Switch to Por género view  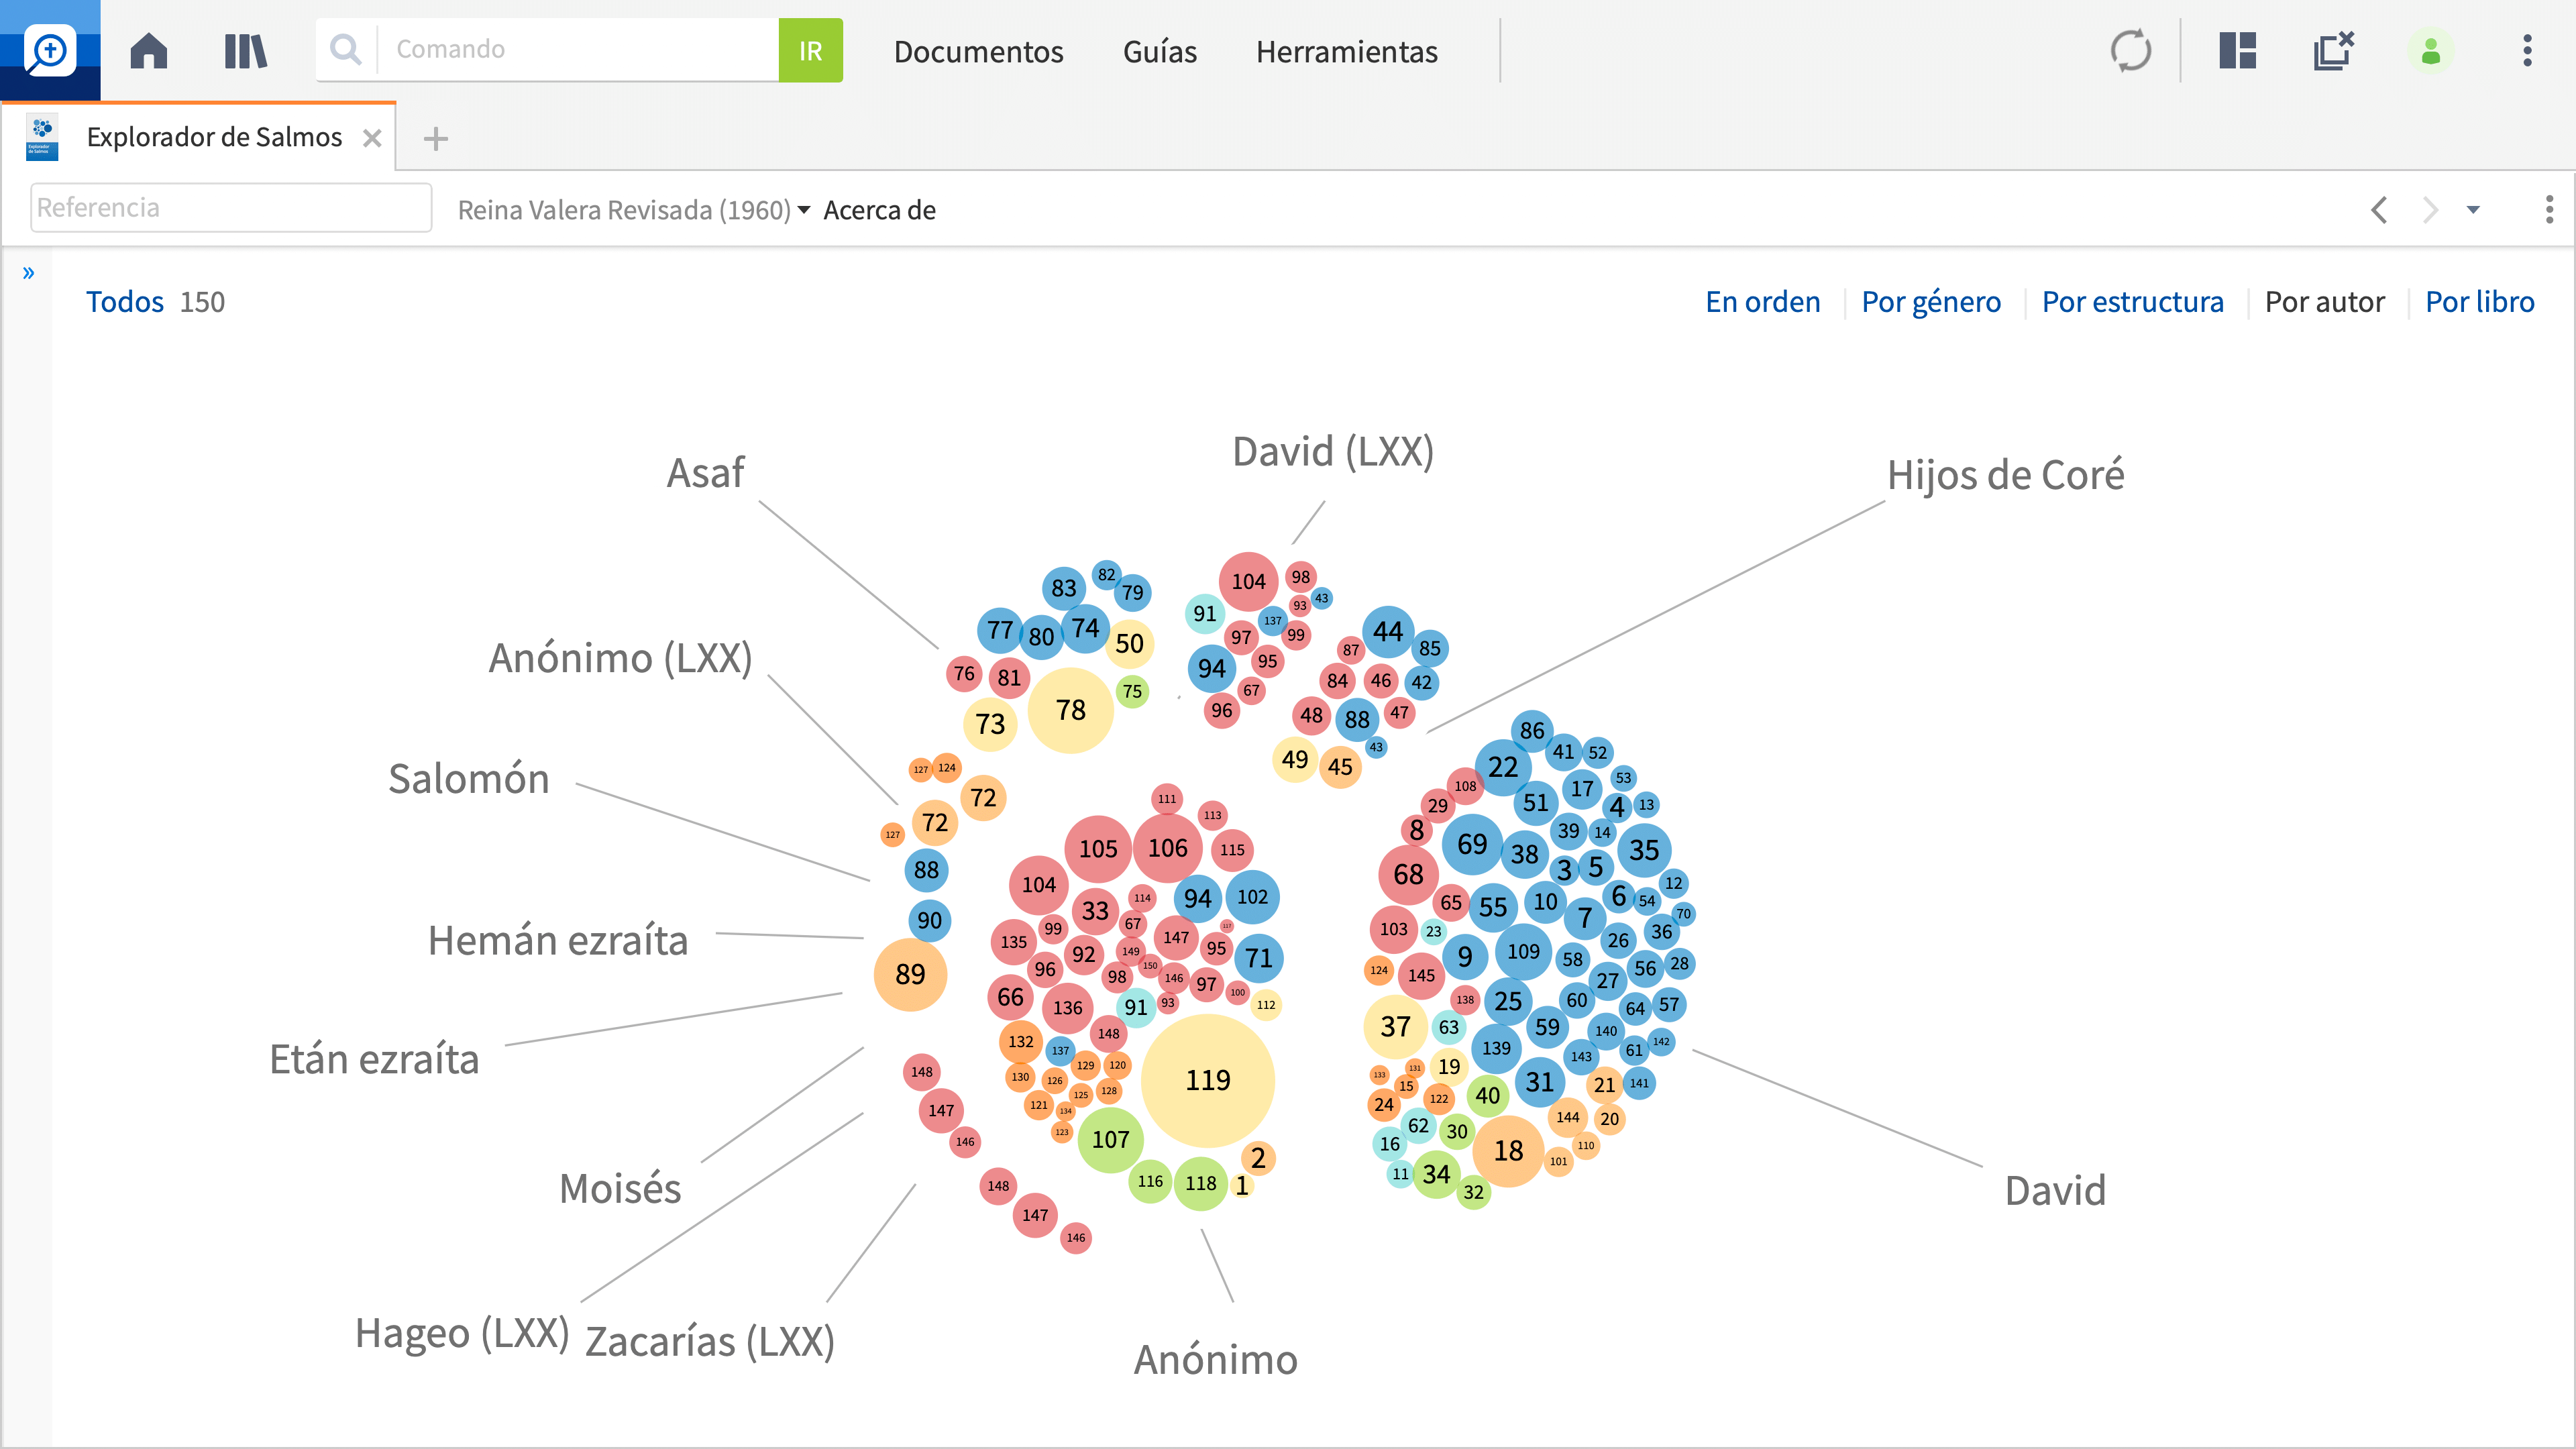click(x=1930, y=302)
